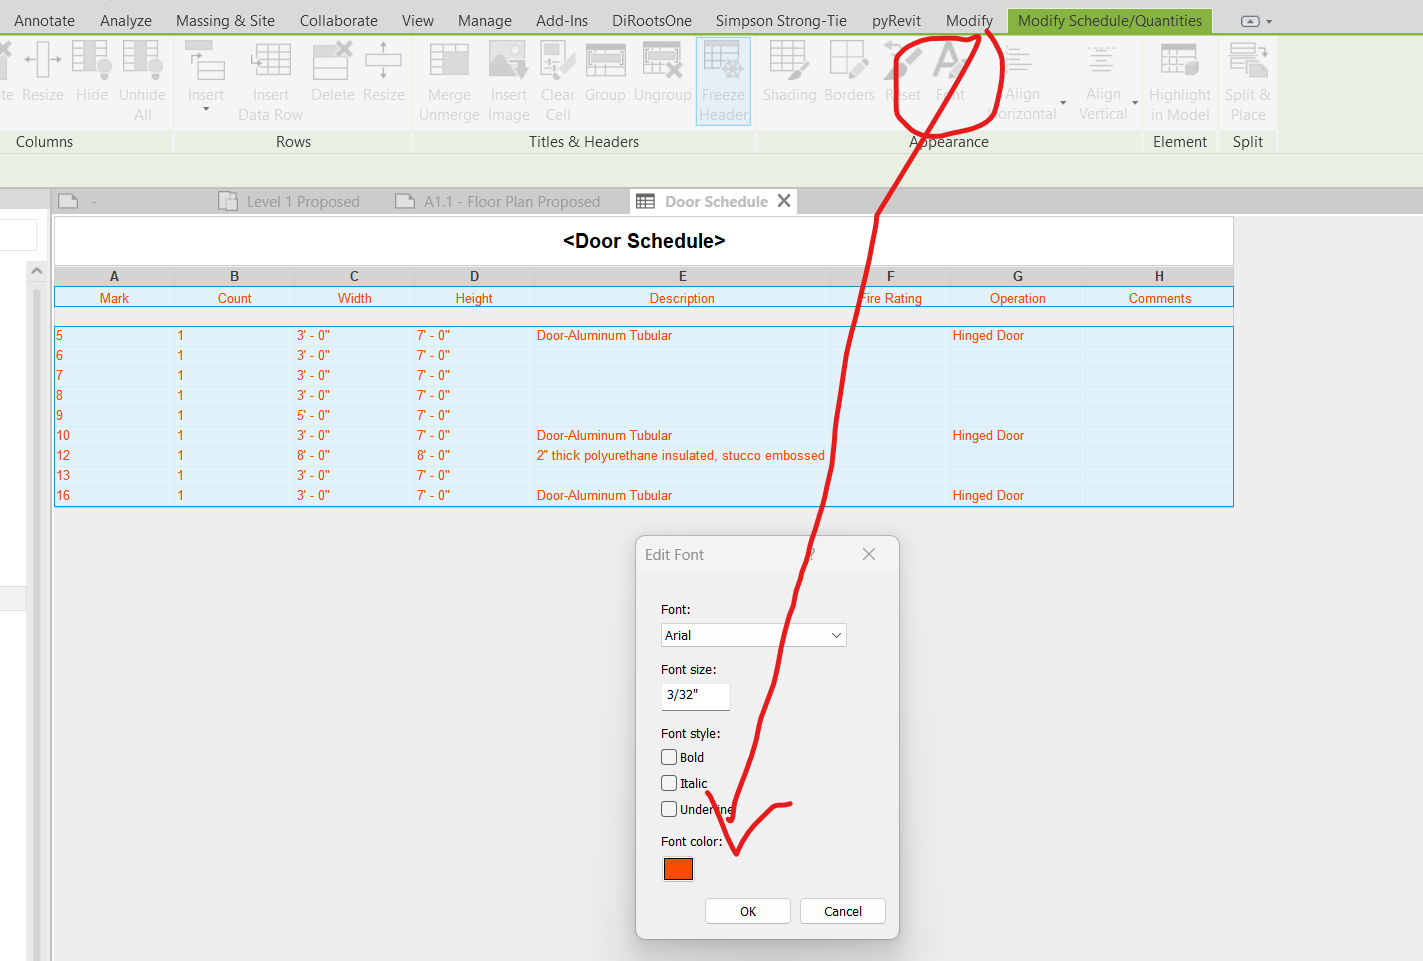The height and width of the screenshot is (961, 1423).
Task: Cancel the Edit Font dialog
Action: (842, 911)
